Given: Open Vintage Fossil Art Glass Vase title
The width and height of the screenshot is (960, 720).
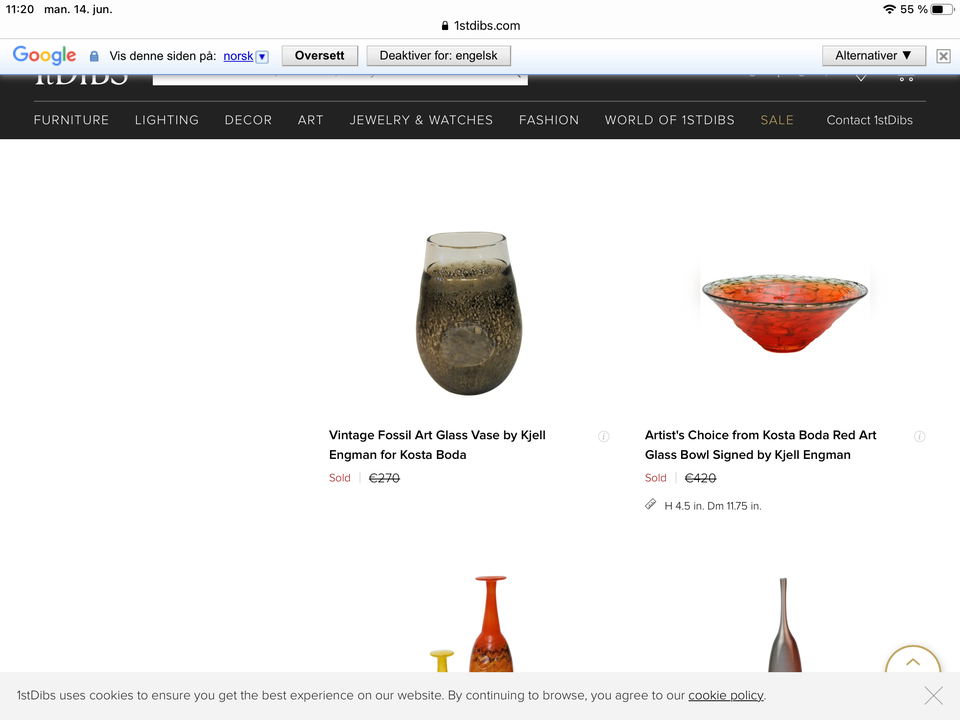Looking at the screenshot, I should point(437,444).
